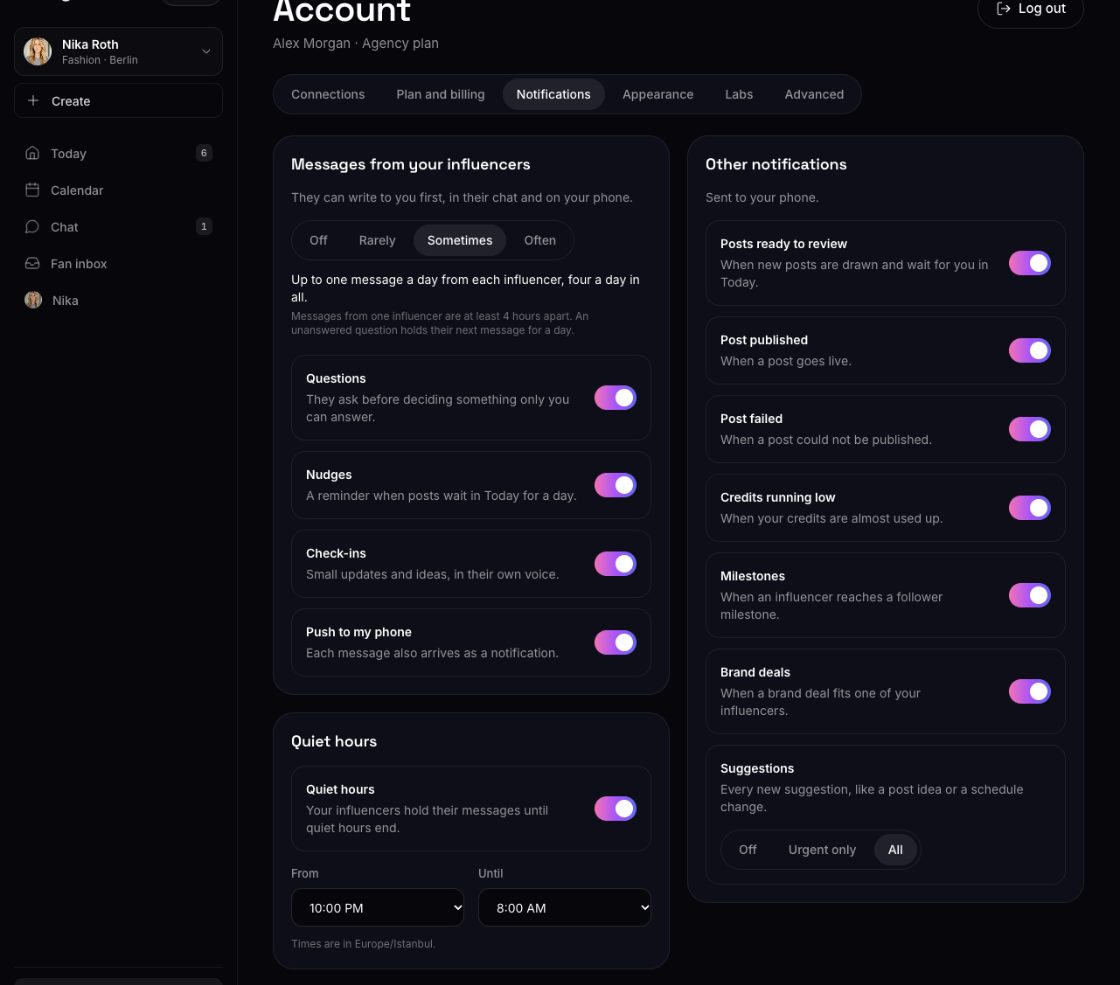Screen dimensions: 1120x985
Task: Open the quiet hours Until time dropdown
Action: [x=564, y=908]
